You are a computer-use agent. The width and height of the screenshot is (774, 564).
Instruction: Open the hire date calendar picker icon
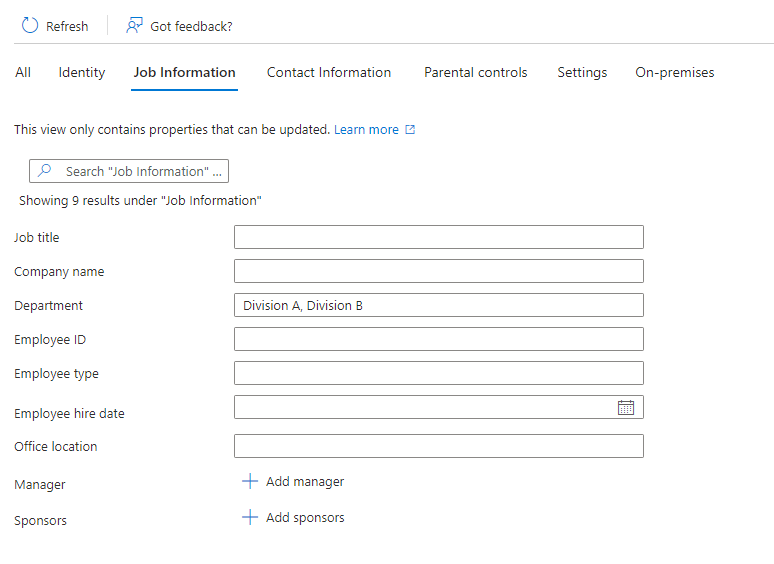(x=626, y=407)
